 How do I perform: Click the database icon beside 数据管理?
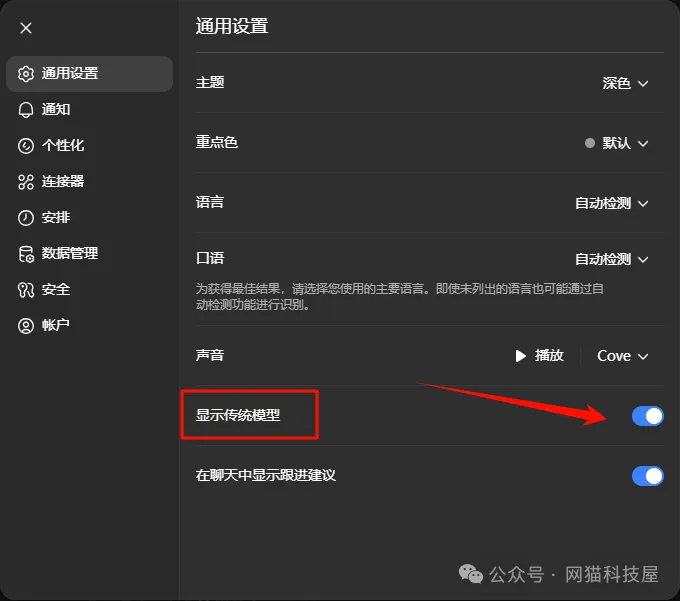point(26,254)
